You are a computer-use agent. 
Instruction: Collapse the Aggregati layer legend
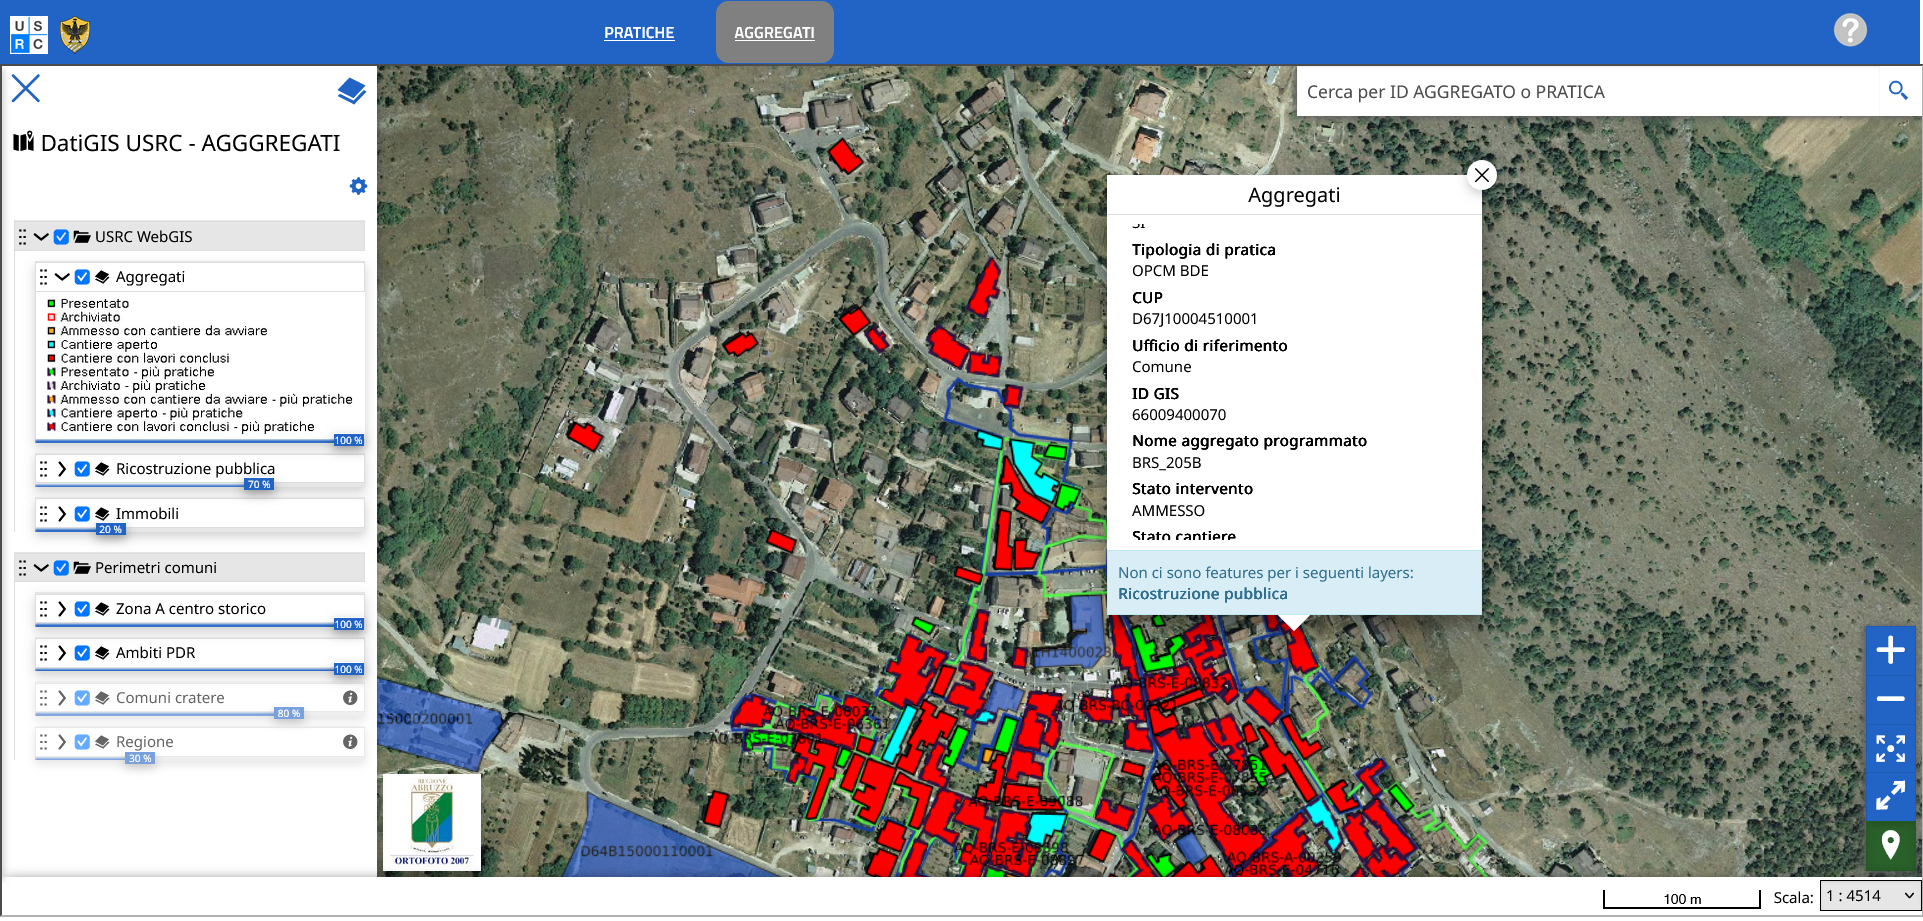pyautogui.click(x=62, y=277)
